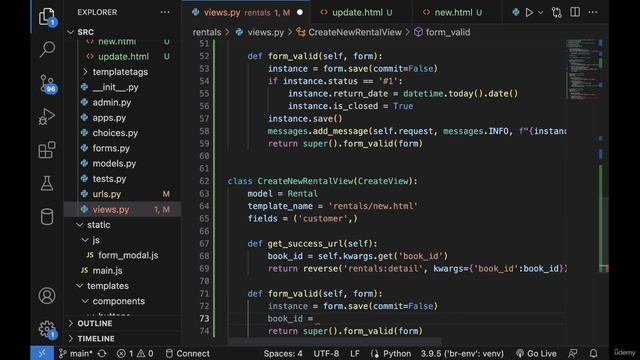Open editor more actions ellipsis
Viewport: 640px width, 360px height.
[x=593, y=12]
